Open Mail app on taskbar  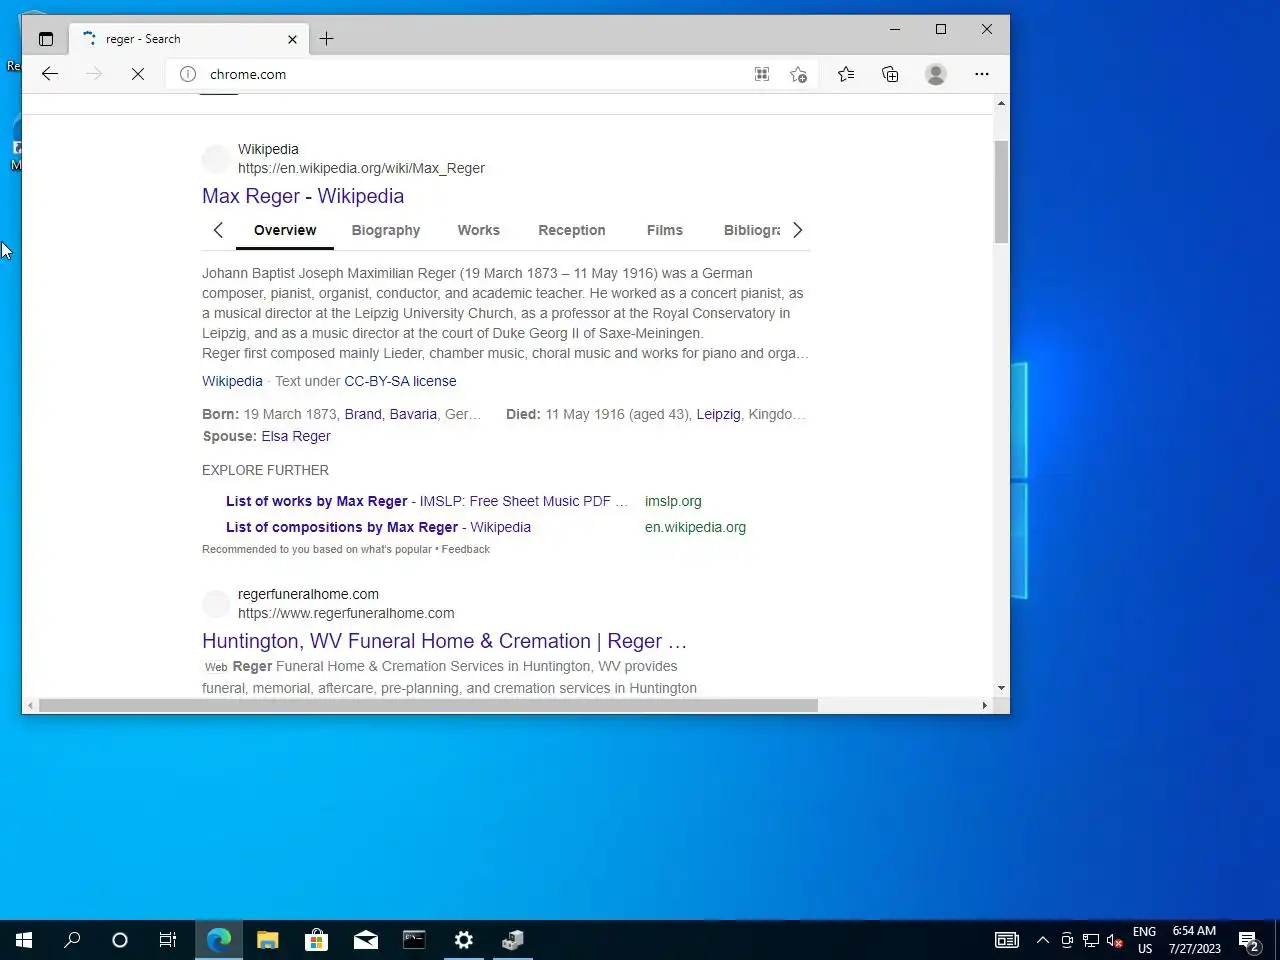pyautogui.click(x=365, y=940)
